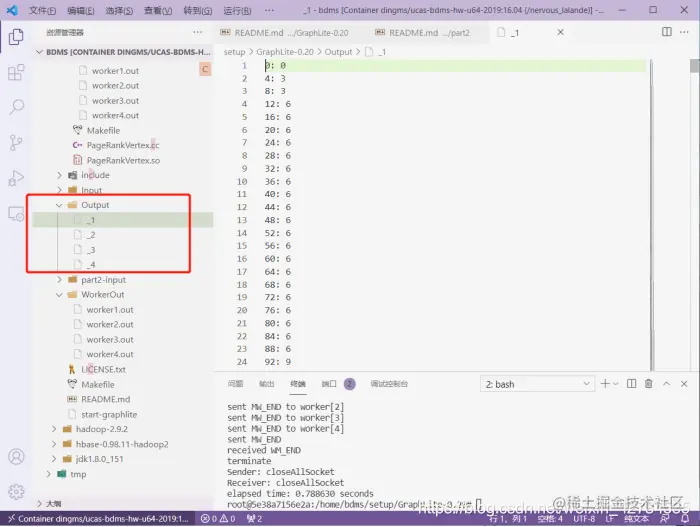Expand the hbase-0.98.11-hadoop2 folder

[54, 444]
